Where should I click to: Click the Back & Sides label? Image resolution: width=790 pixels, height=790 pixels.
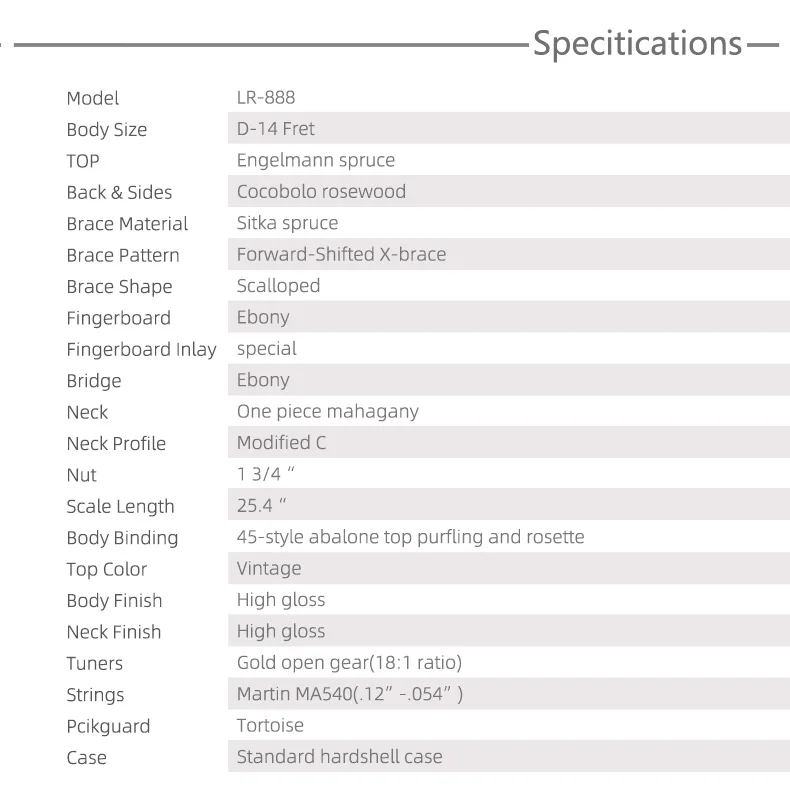click(x=119, y=192)
